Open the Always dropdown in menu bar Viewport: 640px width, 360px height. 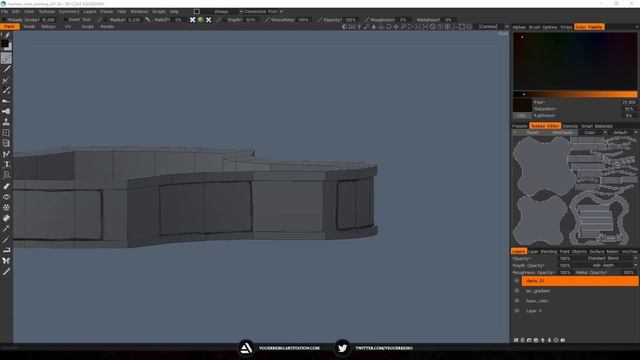coord(221,11)
